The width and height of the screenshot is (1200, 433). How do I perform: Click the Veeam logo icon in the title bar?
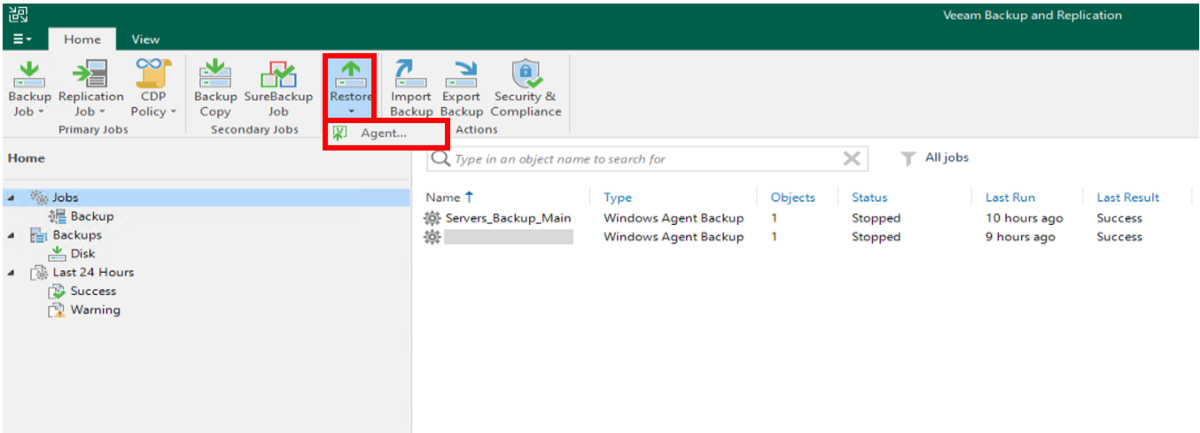tap(19, 15)
